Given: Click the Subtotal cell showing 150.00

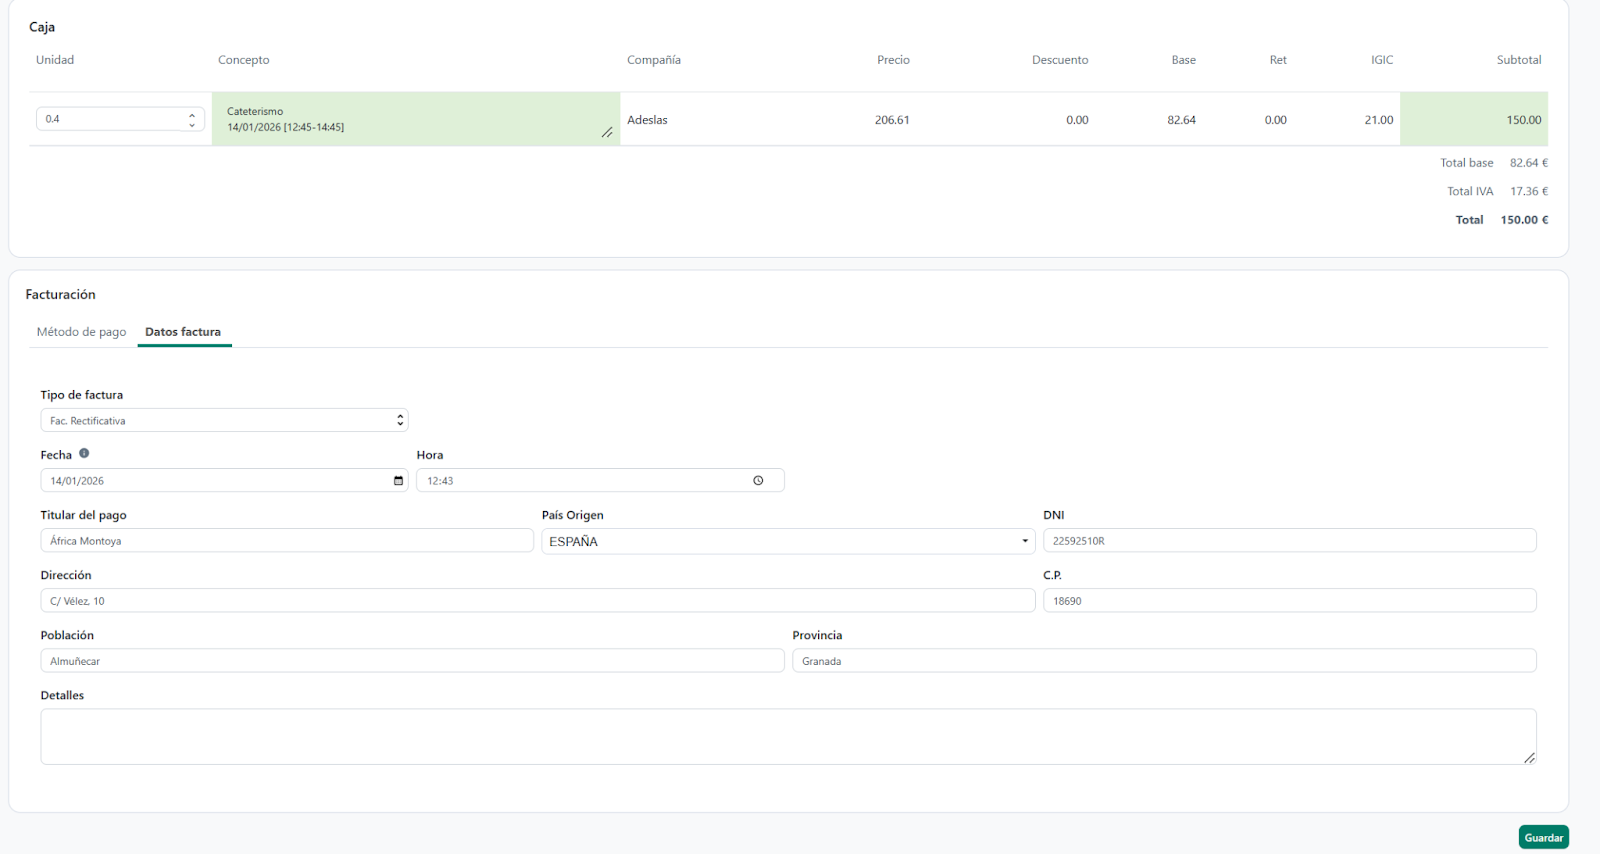Looking at the screenshot, I should point(1474,120).
